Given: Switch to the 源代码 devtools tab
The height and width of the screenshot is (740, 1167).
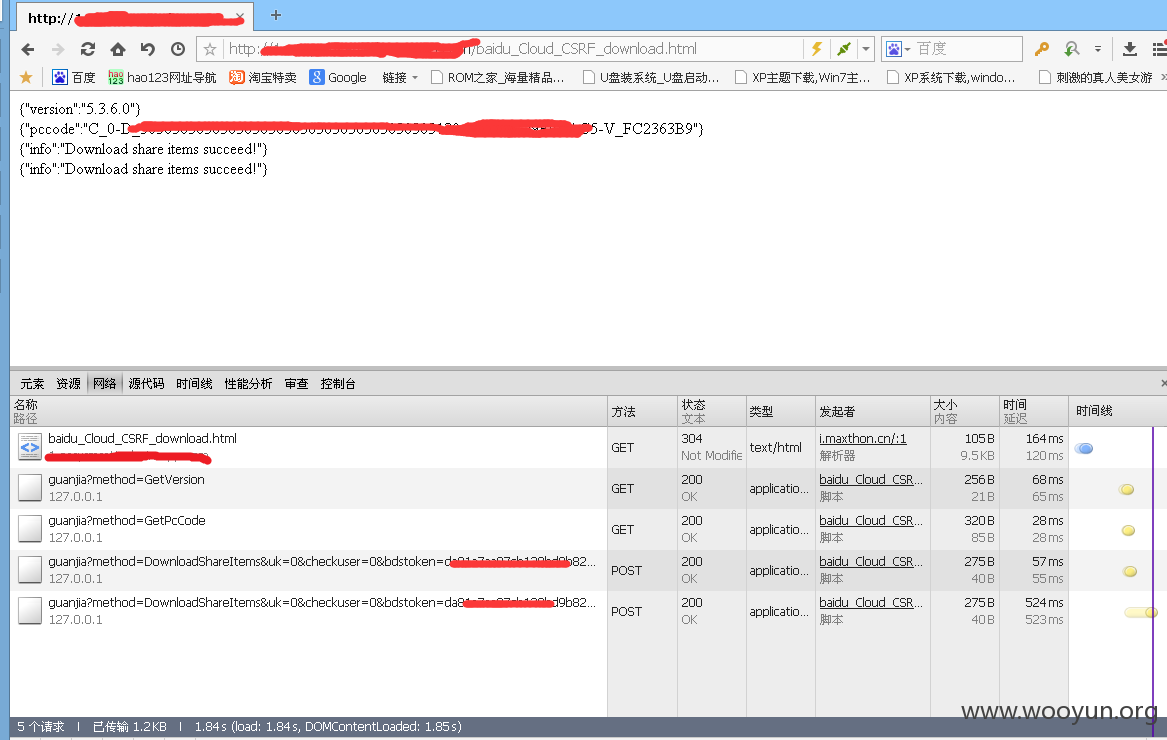Looking at the screenshot, I should 147,383.
